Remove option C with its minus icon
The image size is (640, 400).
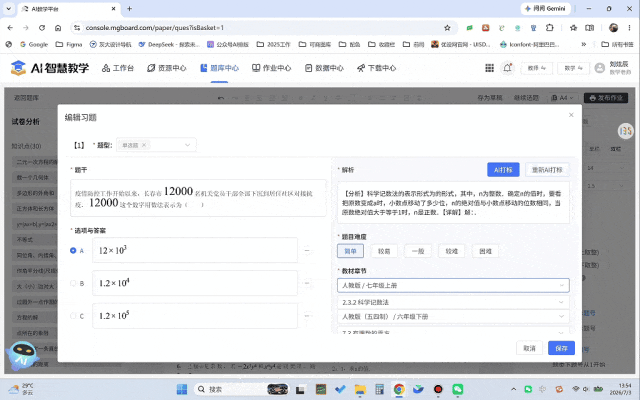pos(308,316)
